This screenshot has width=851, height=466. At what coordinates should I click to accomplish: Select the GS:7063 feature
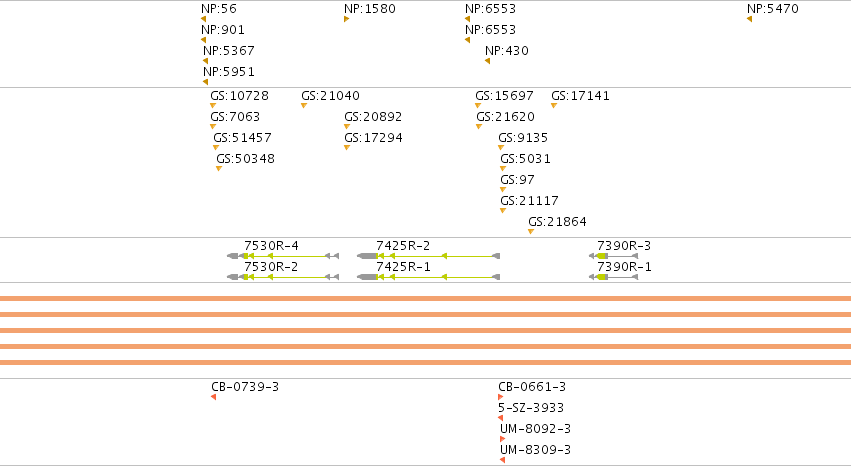pyautogui.click(x=235, y=117)
